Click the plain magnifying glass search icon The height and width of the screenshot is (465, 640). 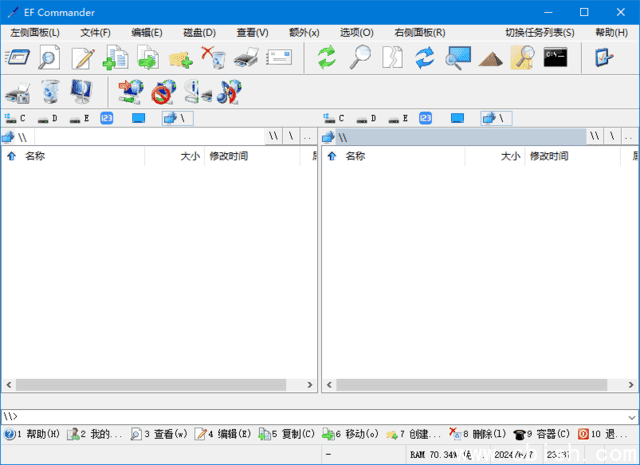[360, 57]
